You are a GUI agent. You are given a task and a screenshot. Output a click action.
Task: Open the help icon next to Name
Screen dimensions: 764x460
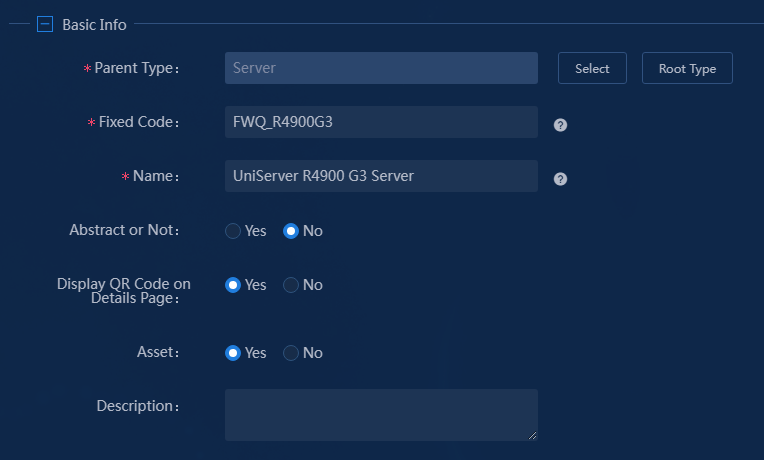click(560, 179)
